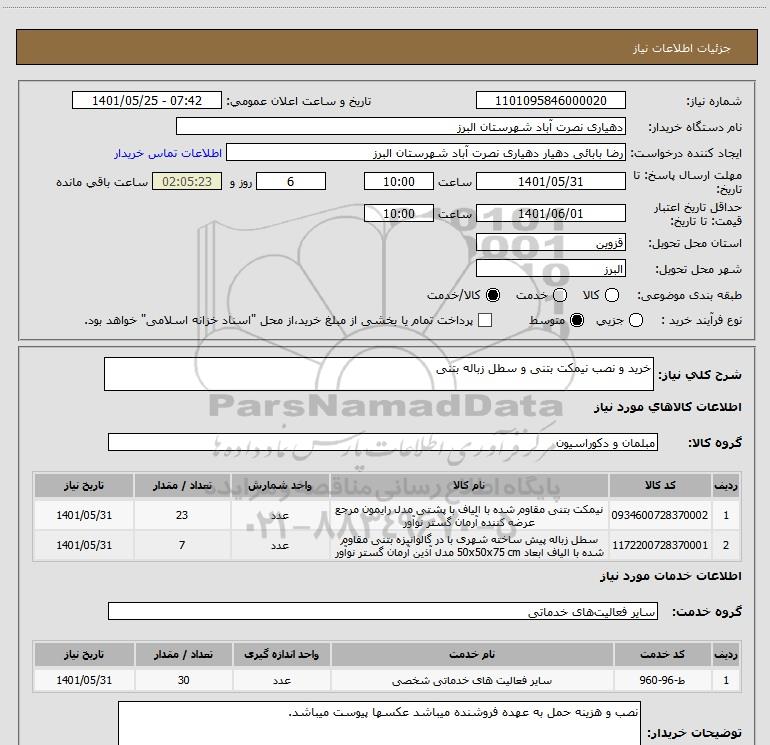Click the response deadline hour 10:00 field
Viewport: 770px width, 745px height.
click(399, 181)
